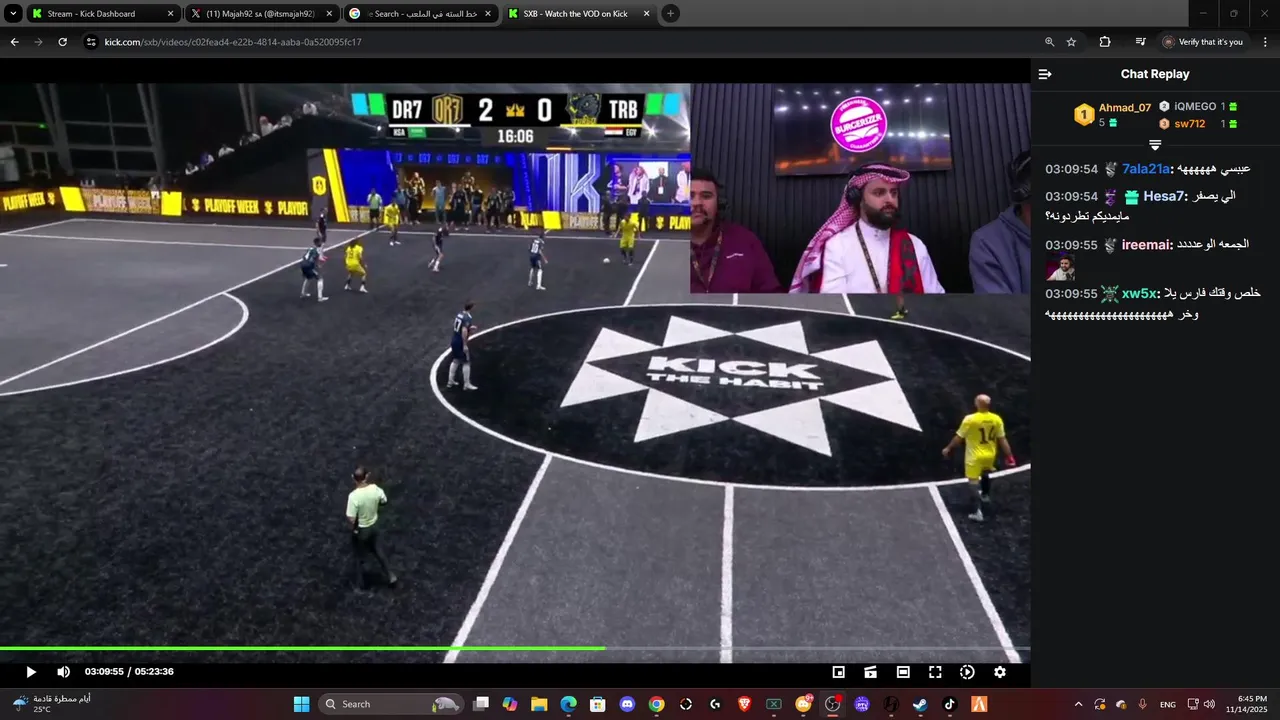
Task: Open TikTok from the taskbar
Action: click(949, 704)
